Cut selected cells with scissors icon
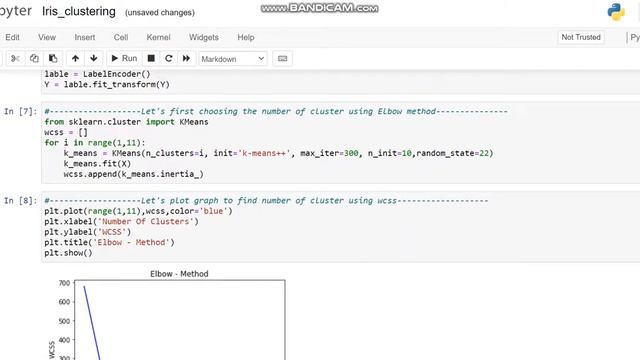The image size is (640, 360). pyautogui.click(x=16, y=59)
